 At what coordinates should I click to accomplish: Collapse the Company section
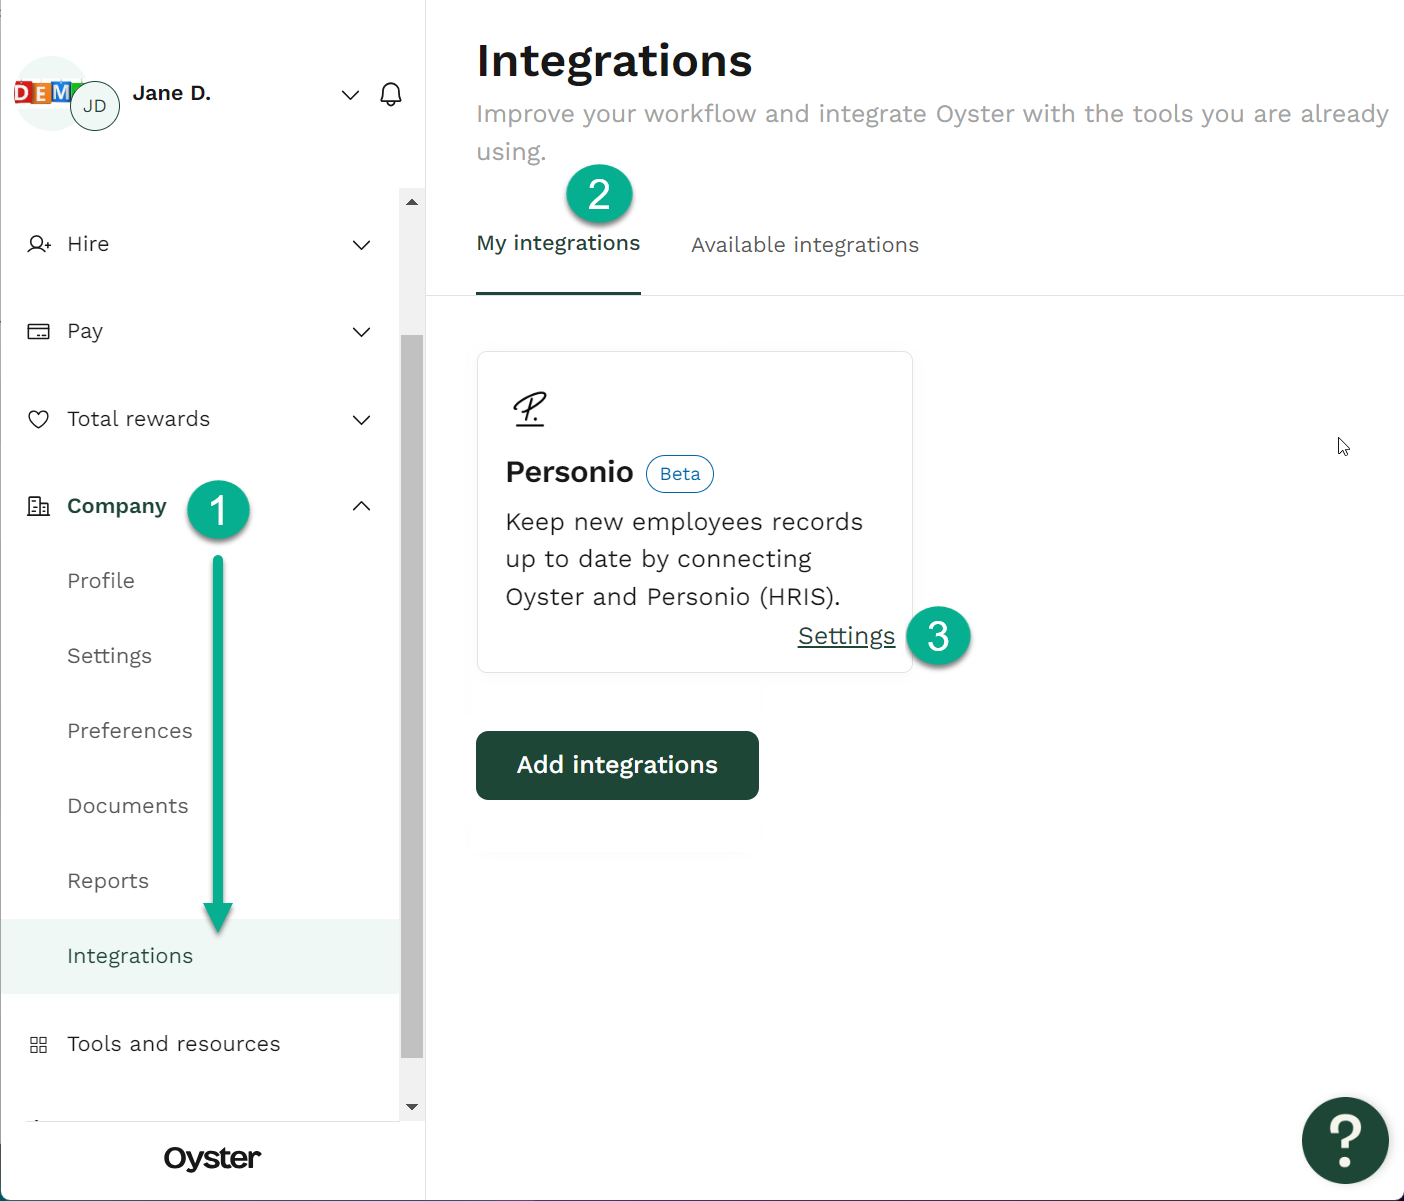pyautogui.click(x=361, y=506)
